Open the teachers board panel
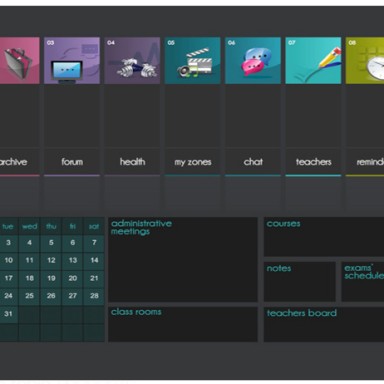Image resolution: width=384 pixels, height=384 pixels. click(324, 324)
